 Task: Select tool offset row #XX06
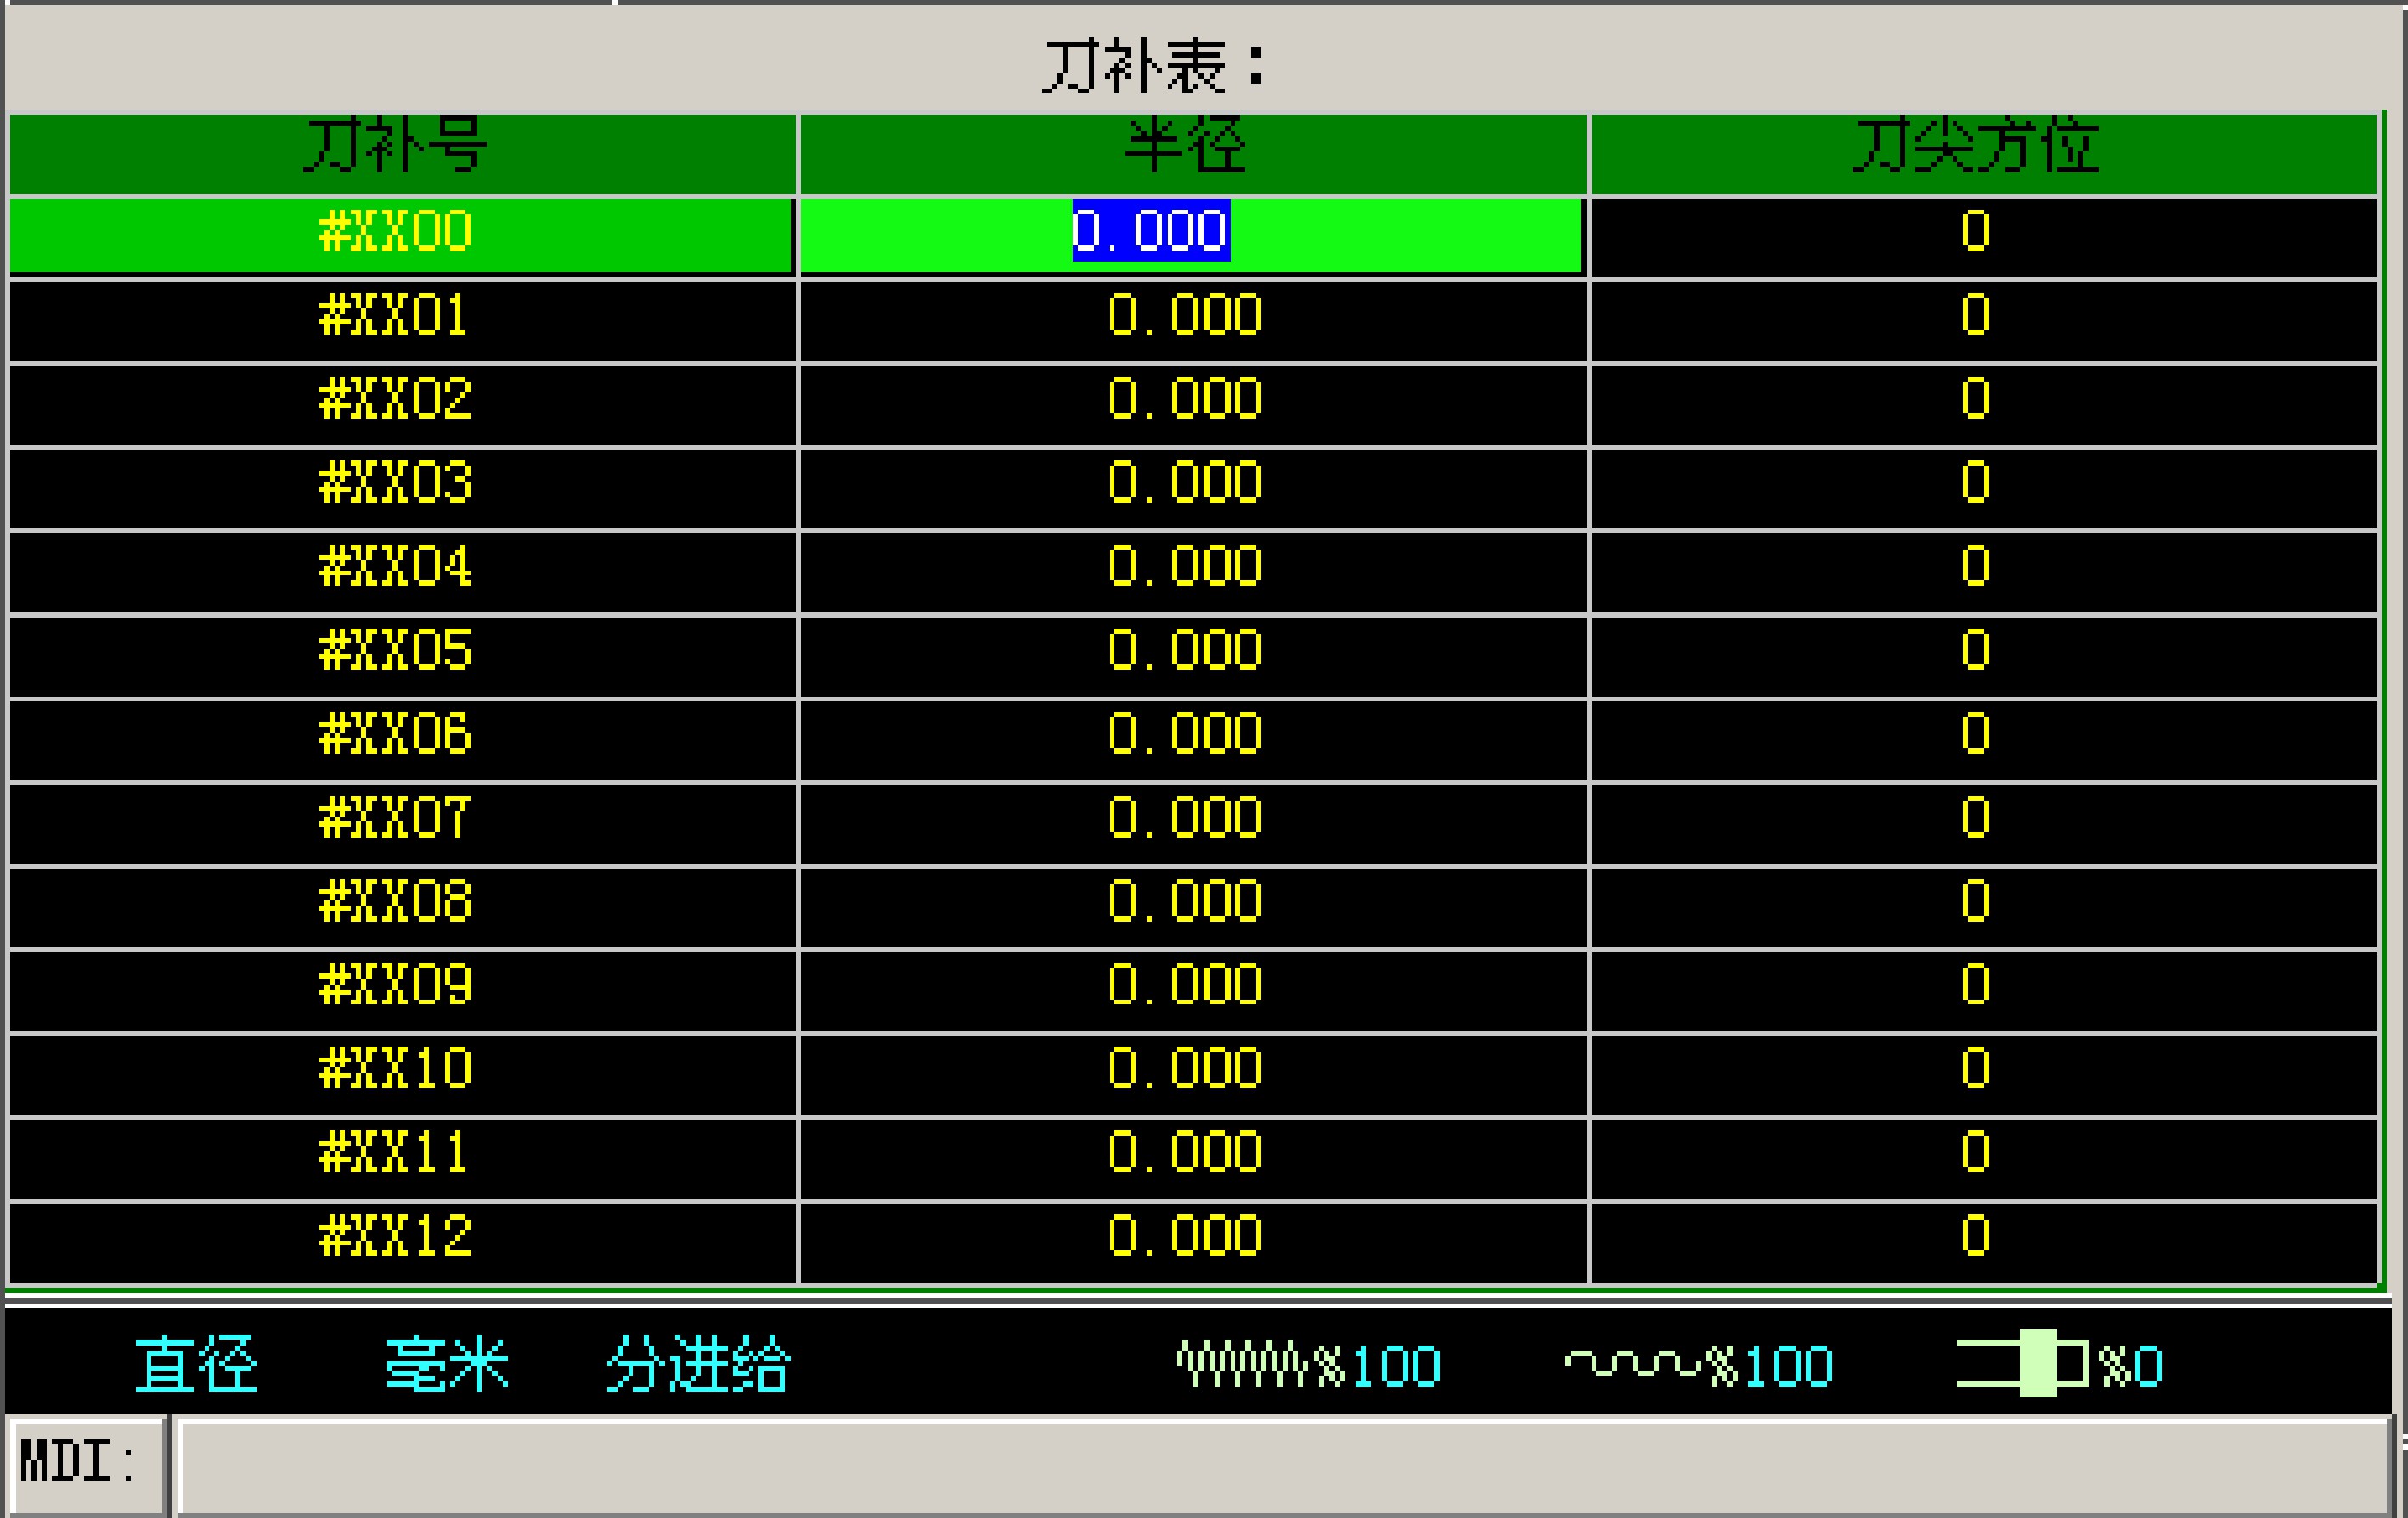[x=402, y=740]
